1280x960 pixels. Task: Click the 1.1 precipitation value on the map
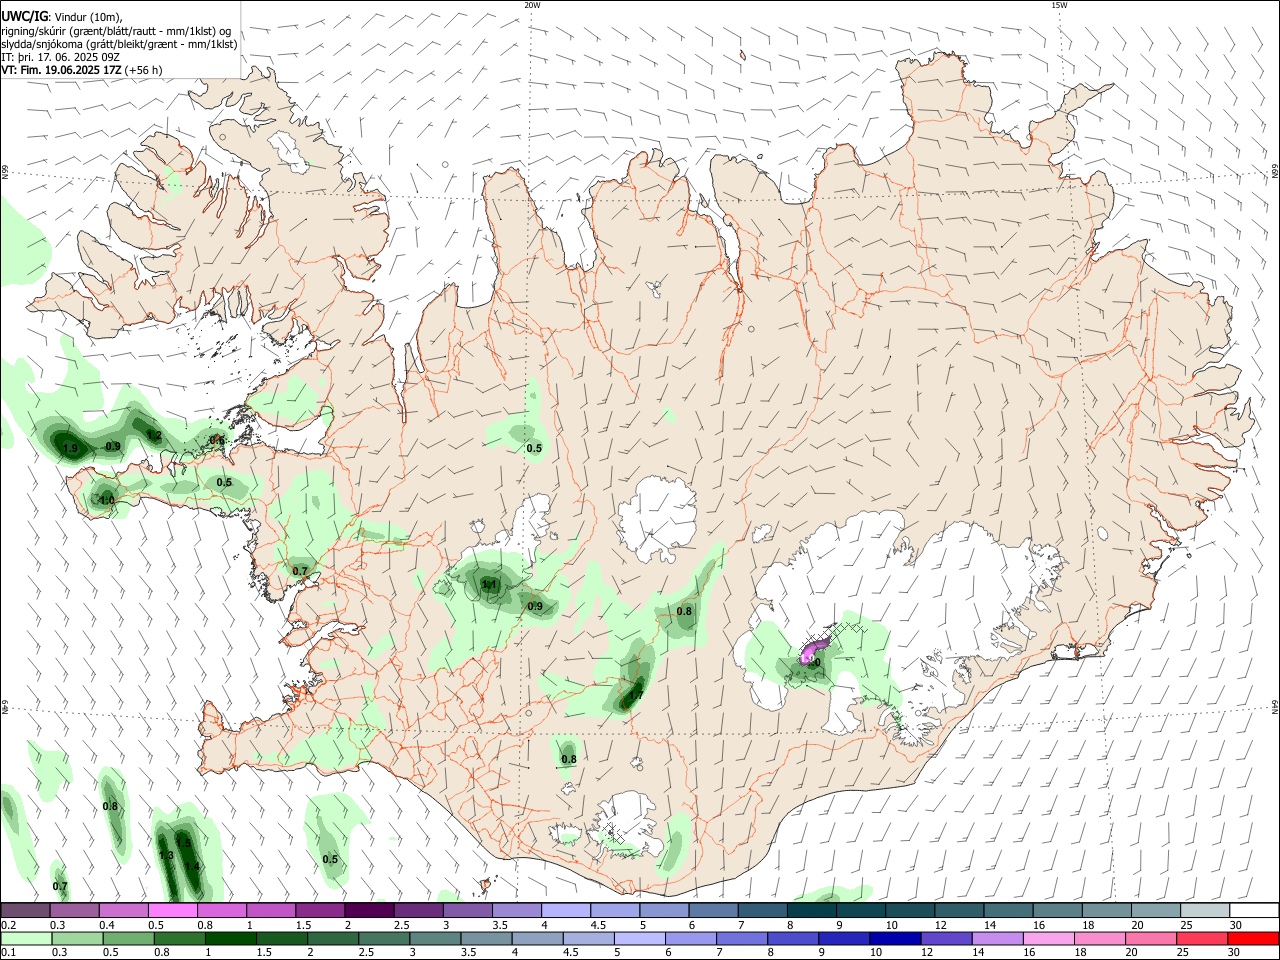pos(490,585)
